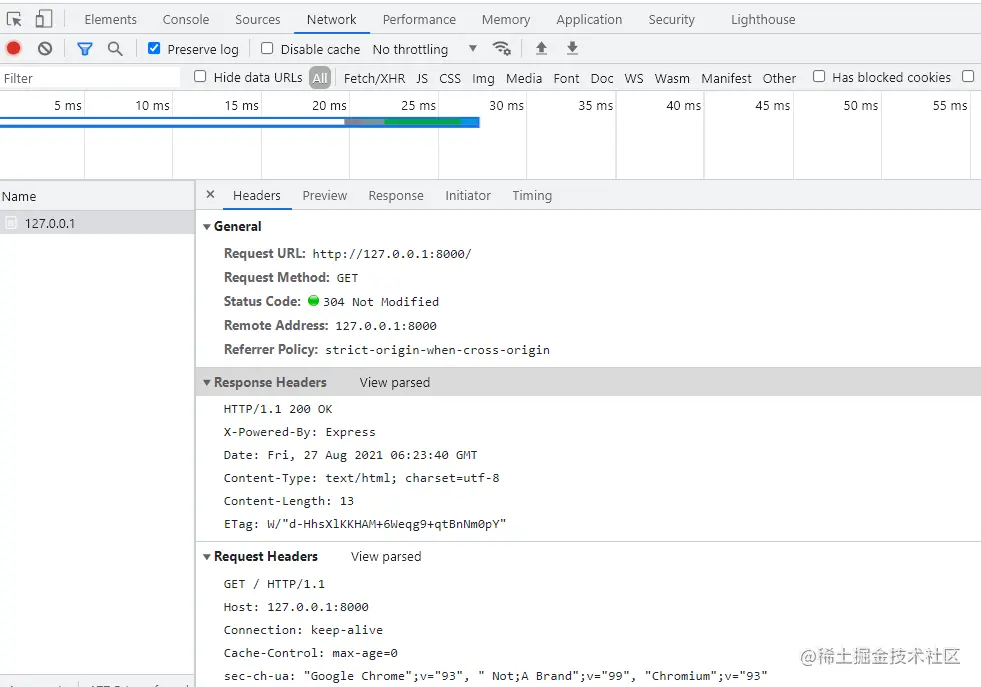981x687 pixels.
Task: Filter requests by CSS
Action: [450, 78]
